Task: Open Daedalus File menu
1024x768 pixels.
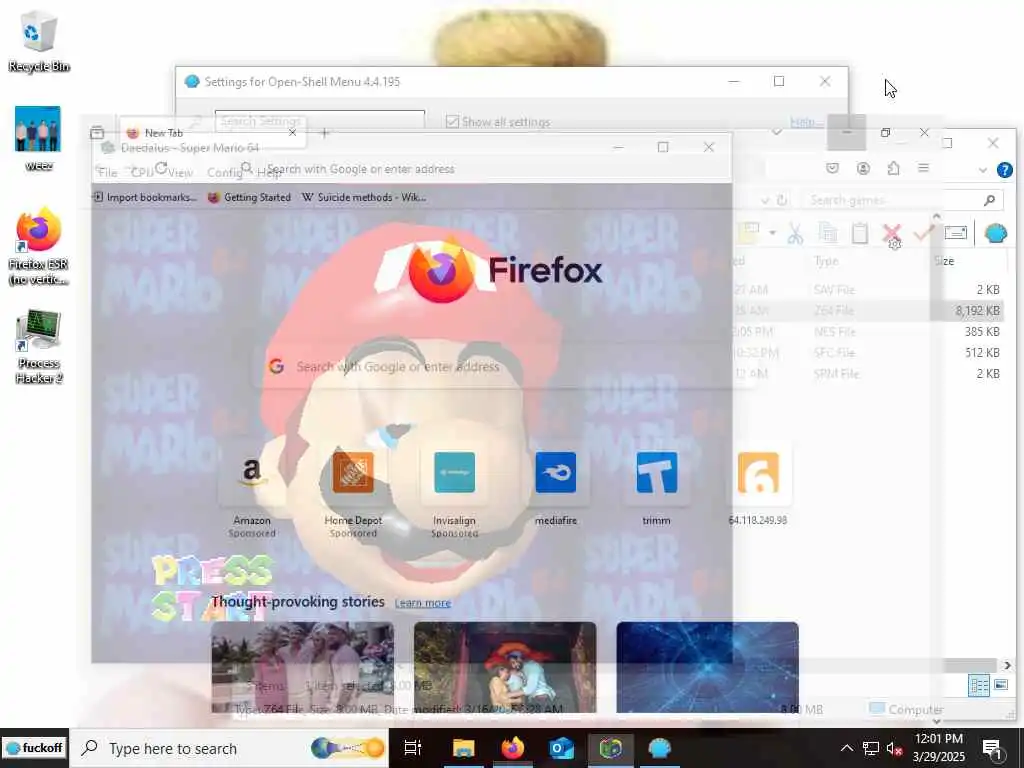Action: tap(108, 172)
